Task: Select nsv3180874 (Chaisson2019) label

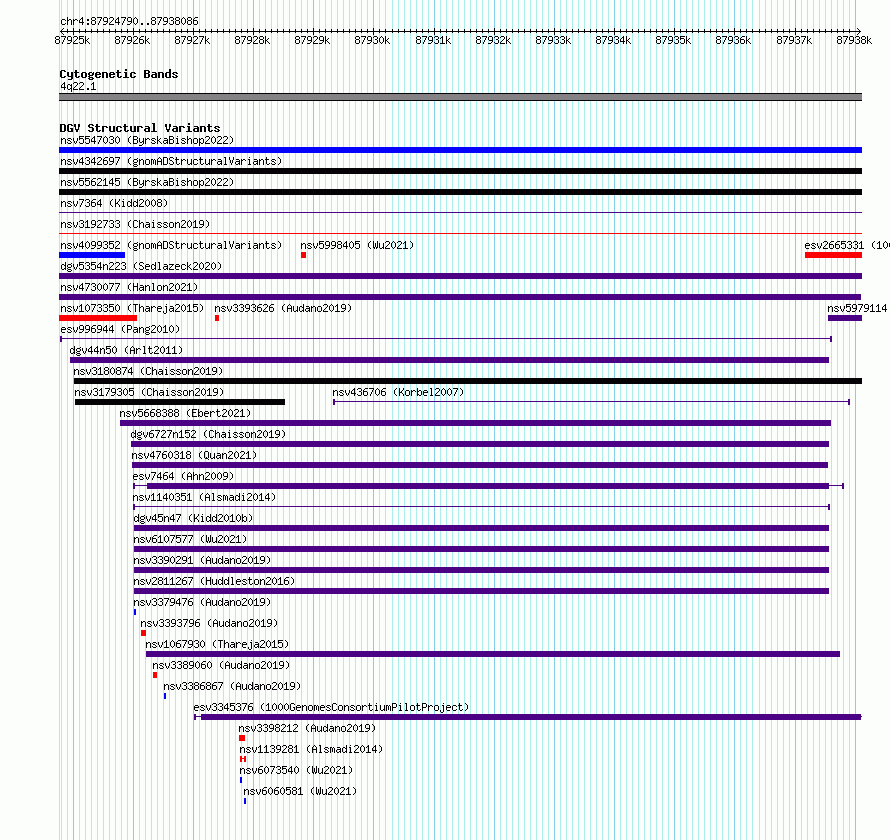Action: (x=148, y=371)
